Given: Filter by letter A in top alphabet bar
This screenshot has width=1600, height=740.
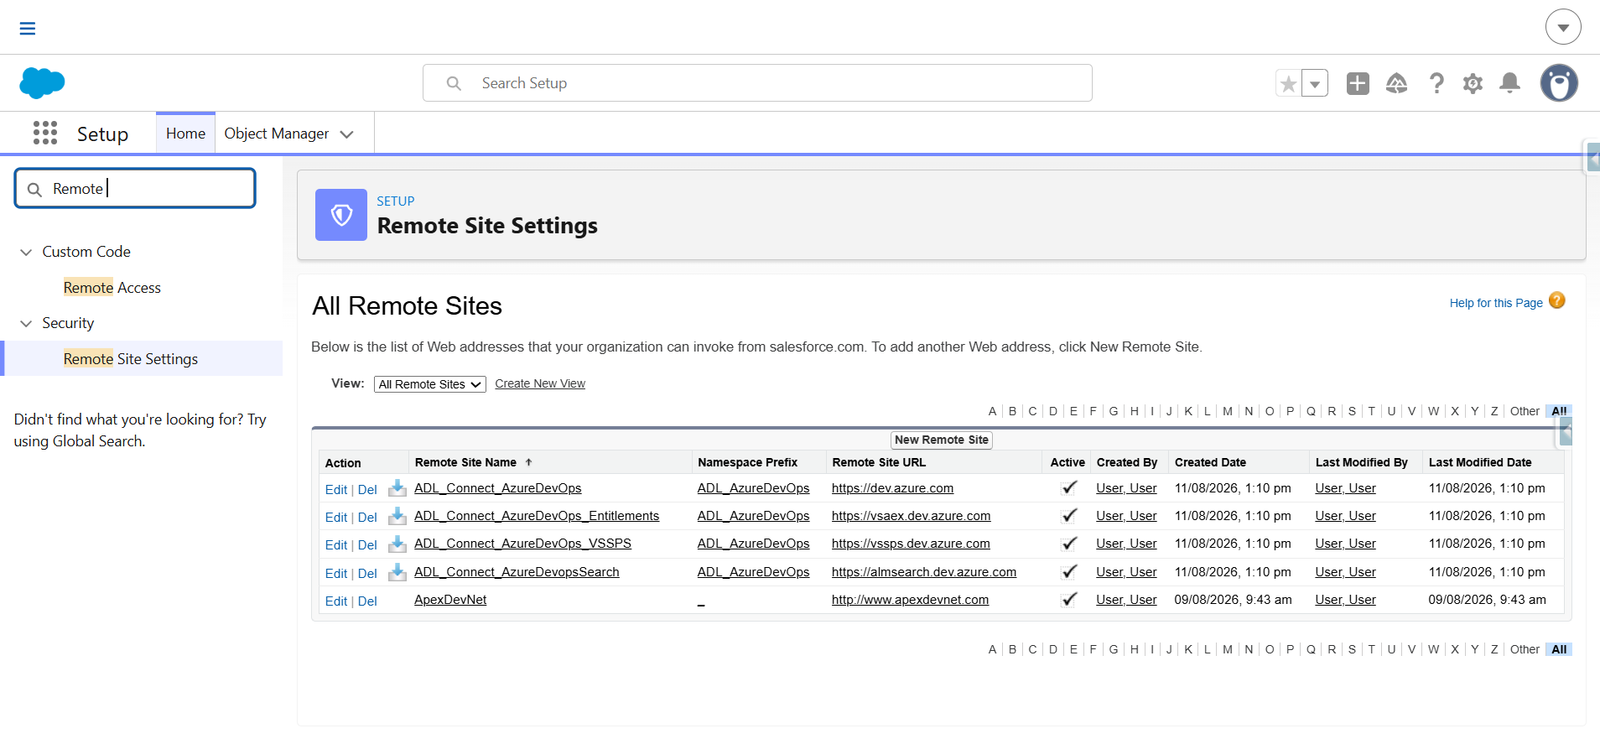Looking at the screenshot, I should (x=992, y=411).
